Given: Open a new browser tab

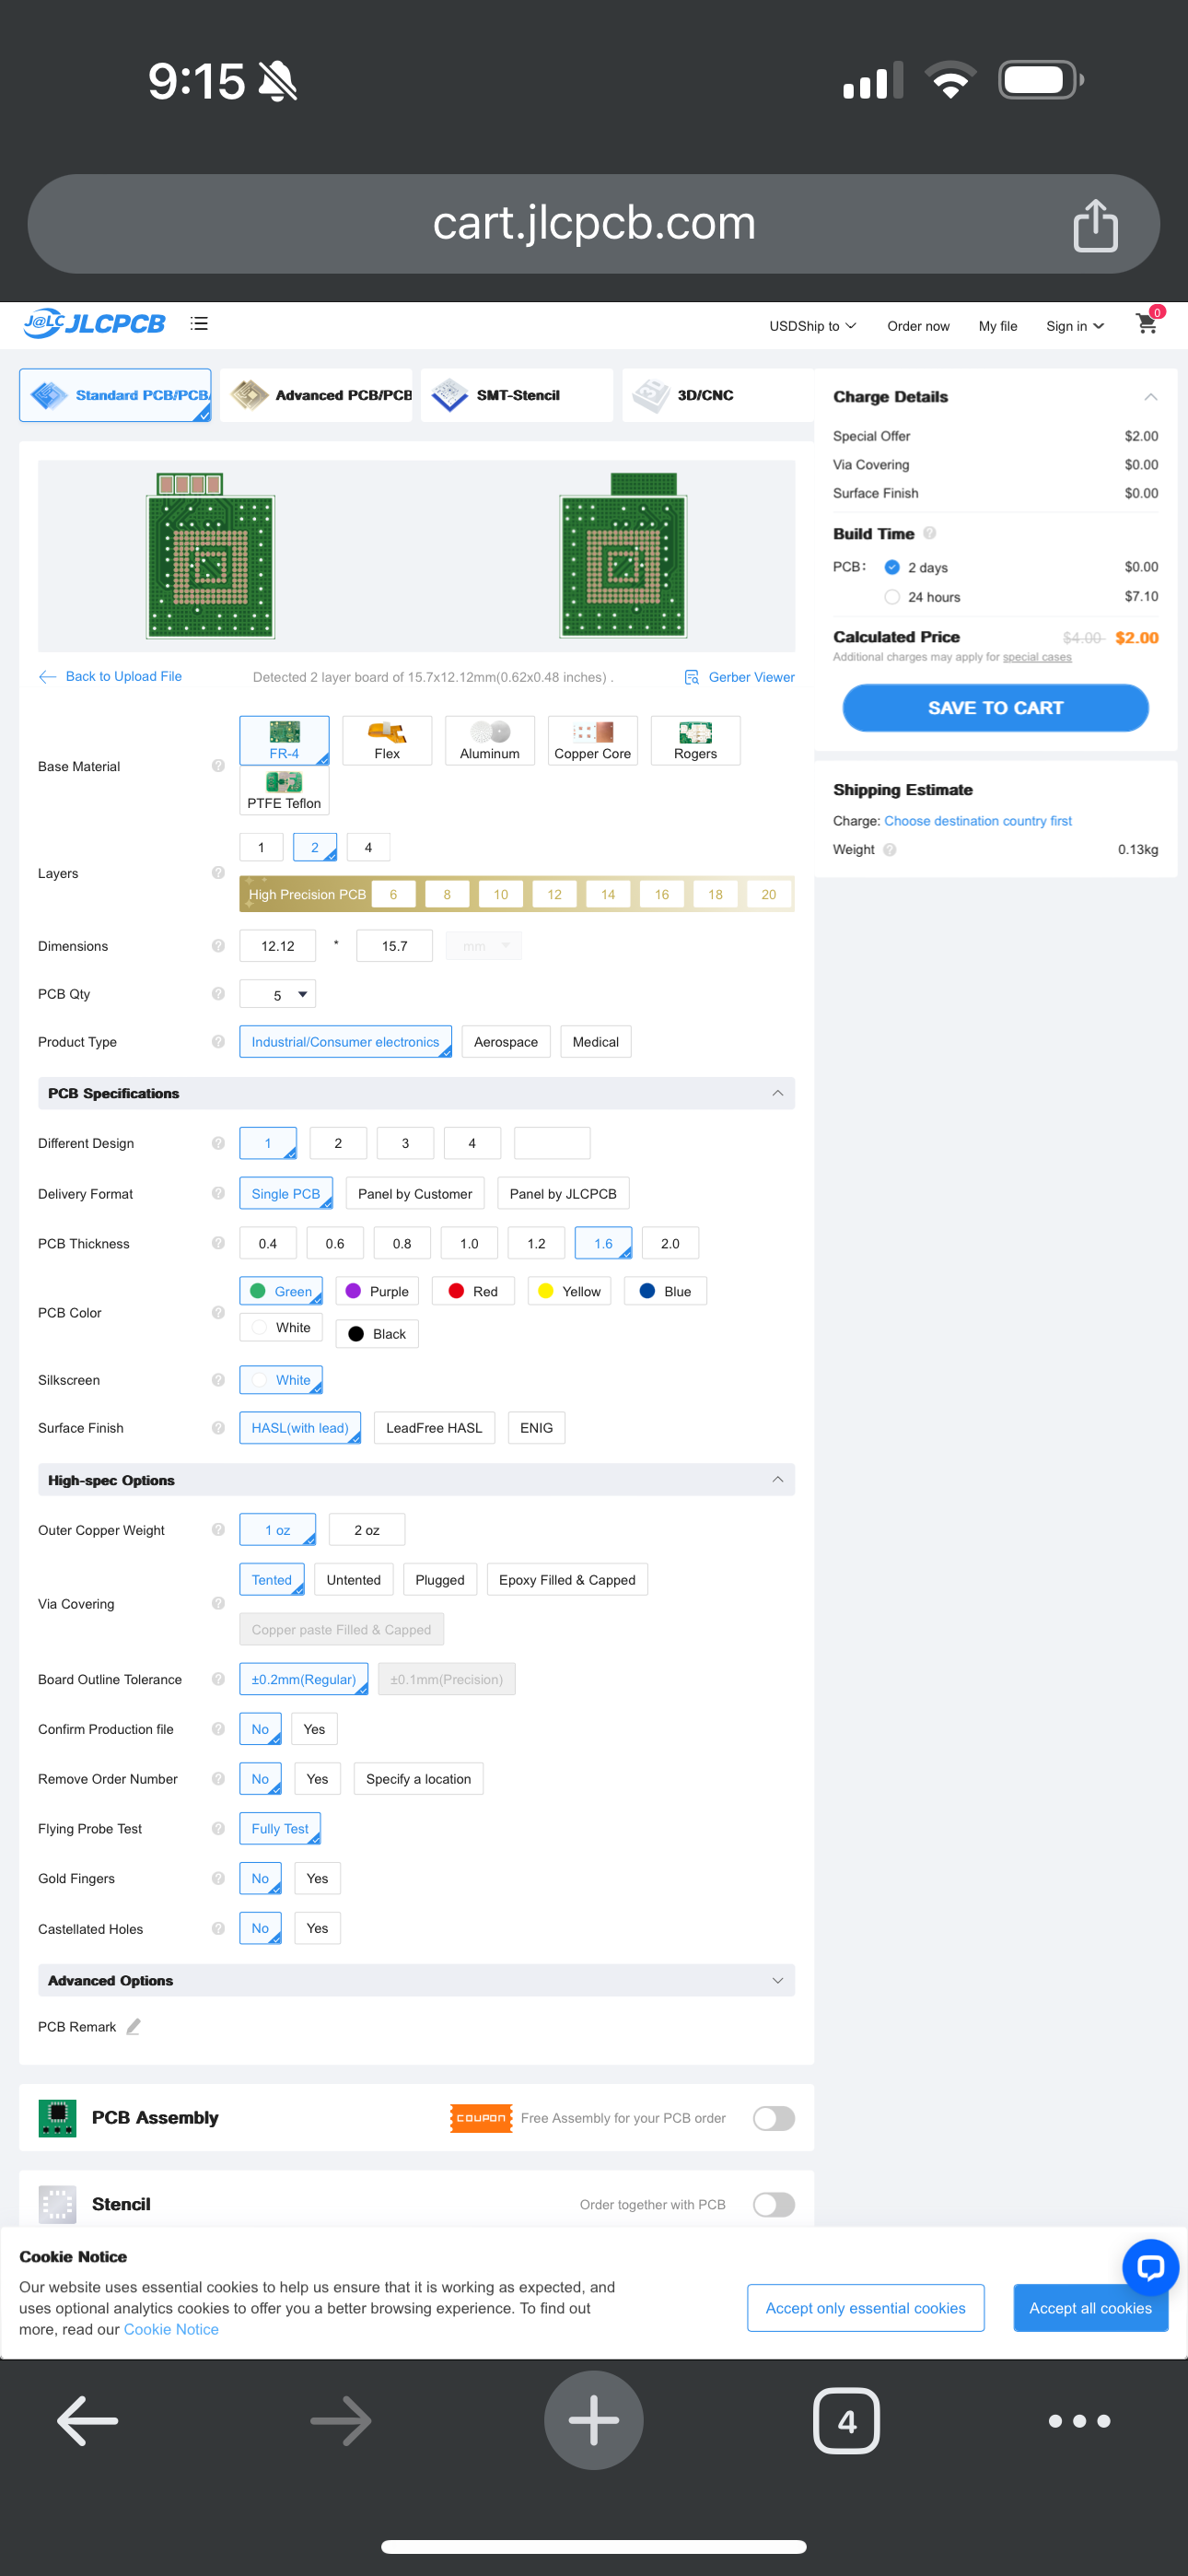Looking at the screenshot, I should click(594, 2420).
